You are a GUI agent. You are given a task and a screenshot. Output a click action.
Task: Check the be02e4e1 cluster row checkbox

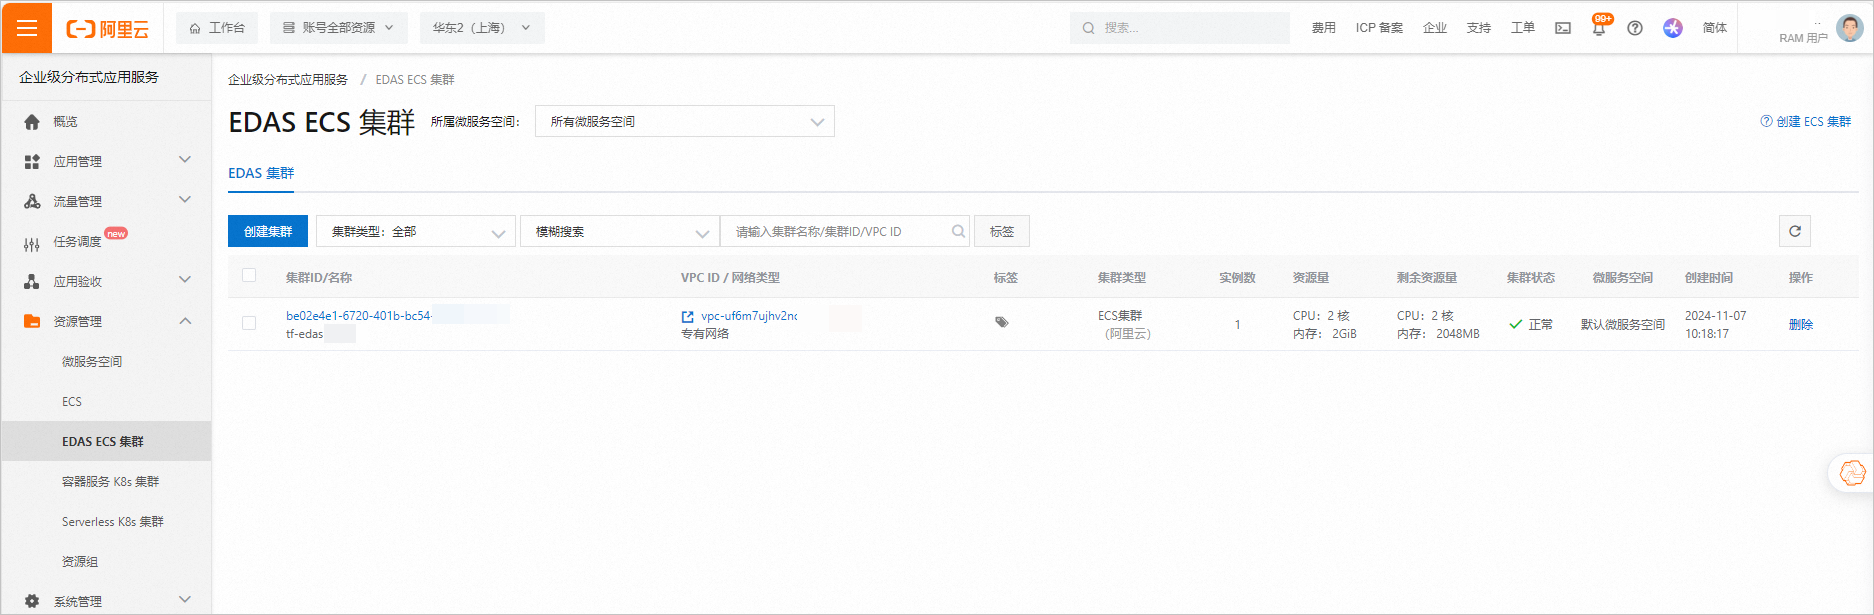pos(249,323)
